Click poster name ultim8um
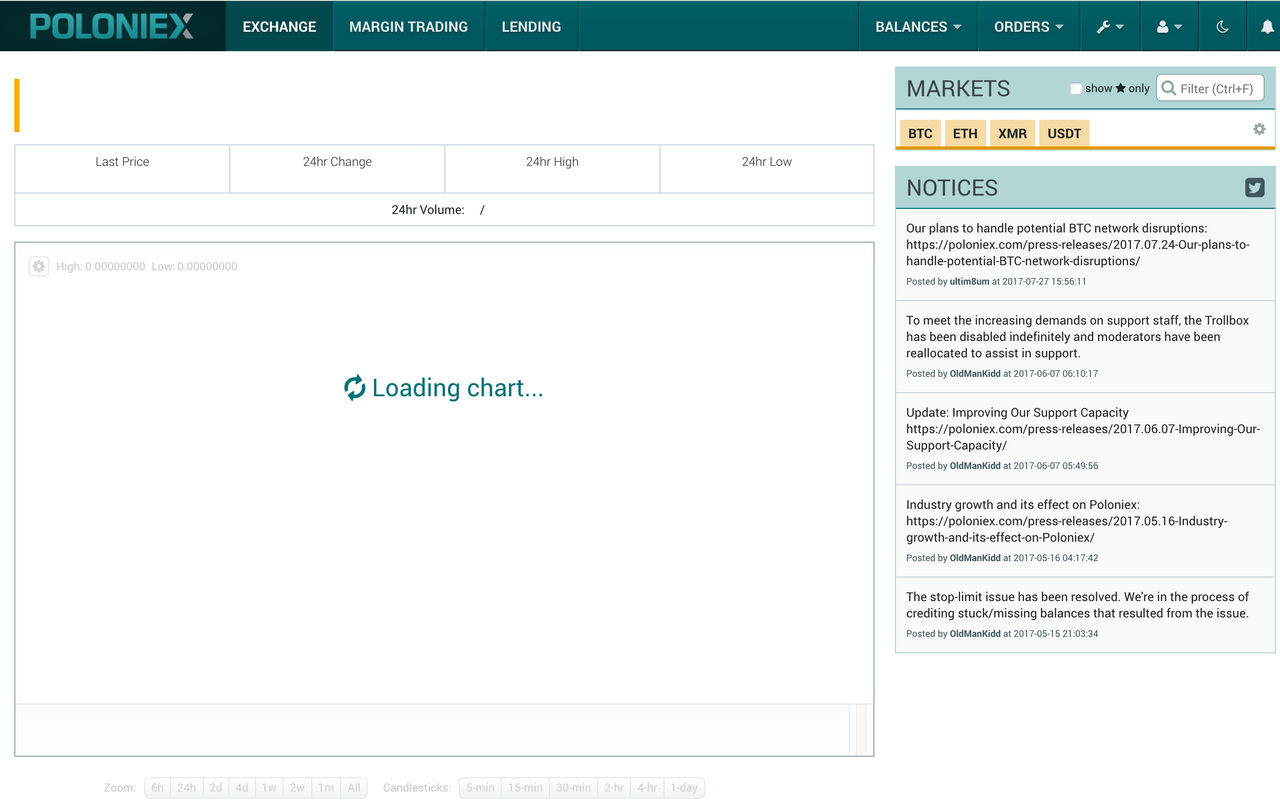Viewport: 1280px width, 803px height. pos(969,282)
